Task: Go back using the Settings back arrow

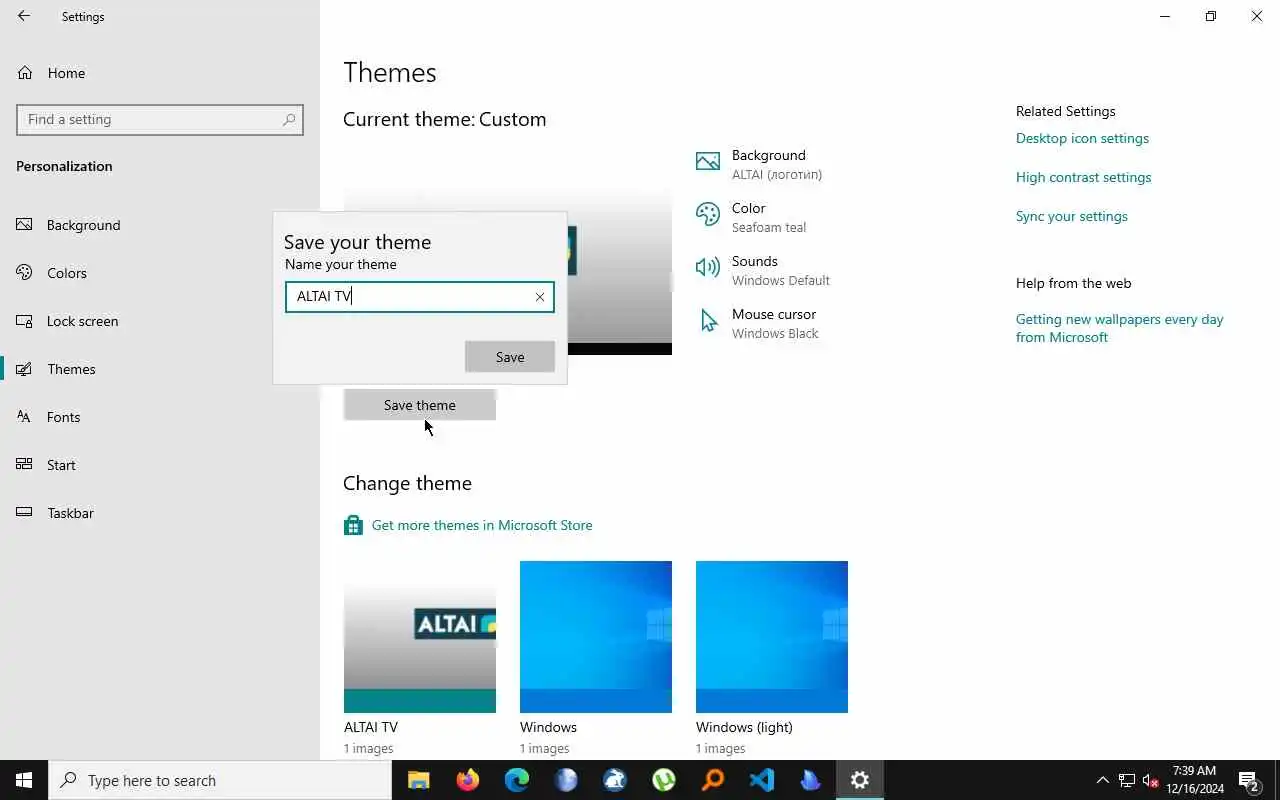Action: 24,16
